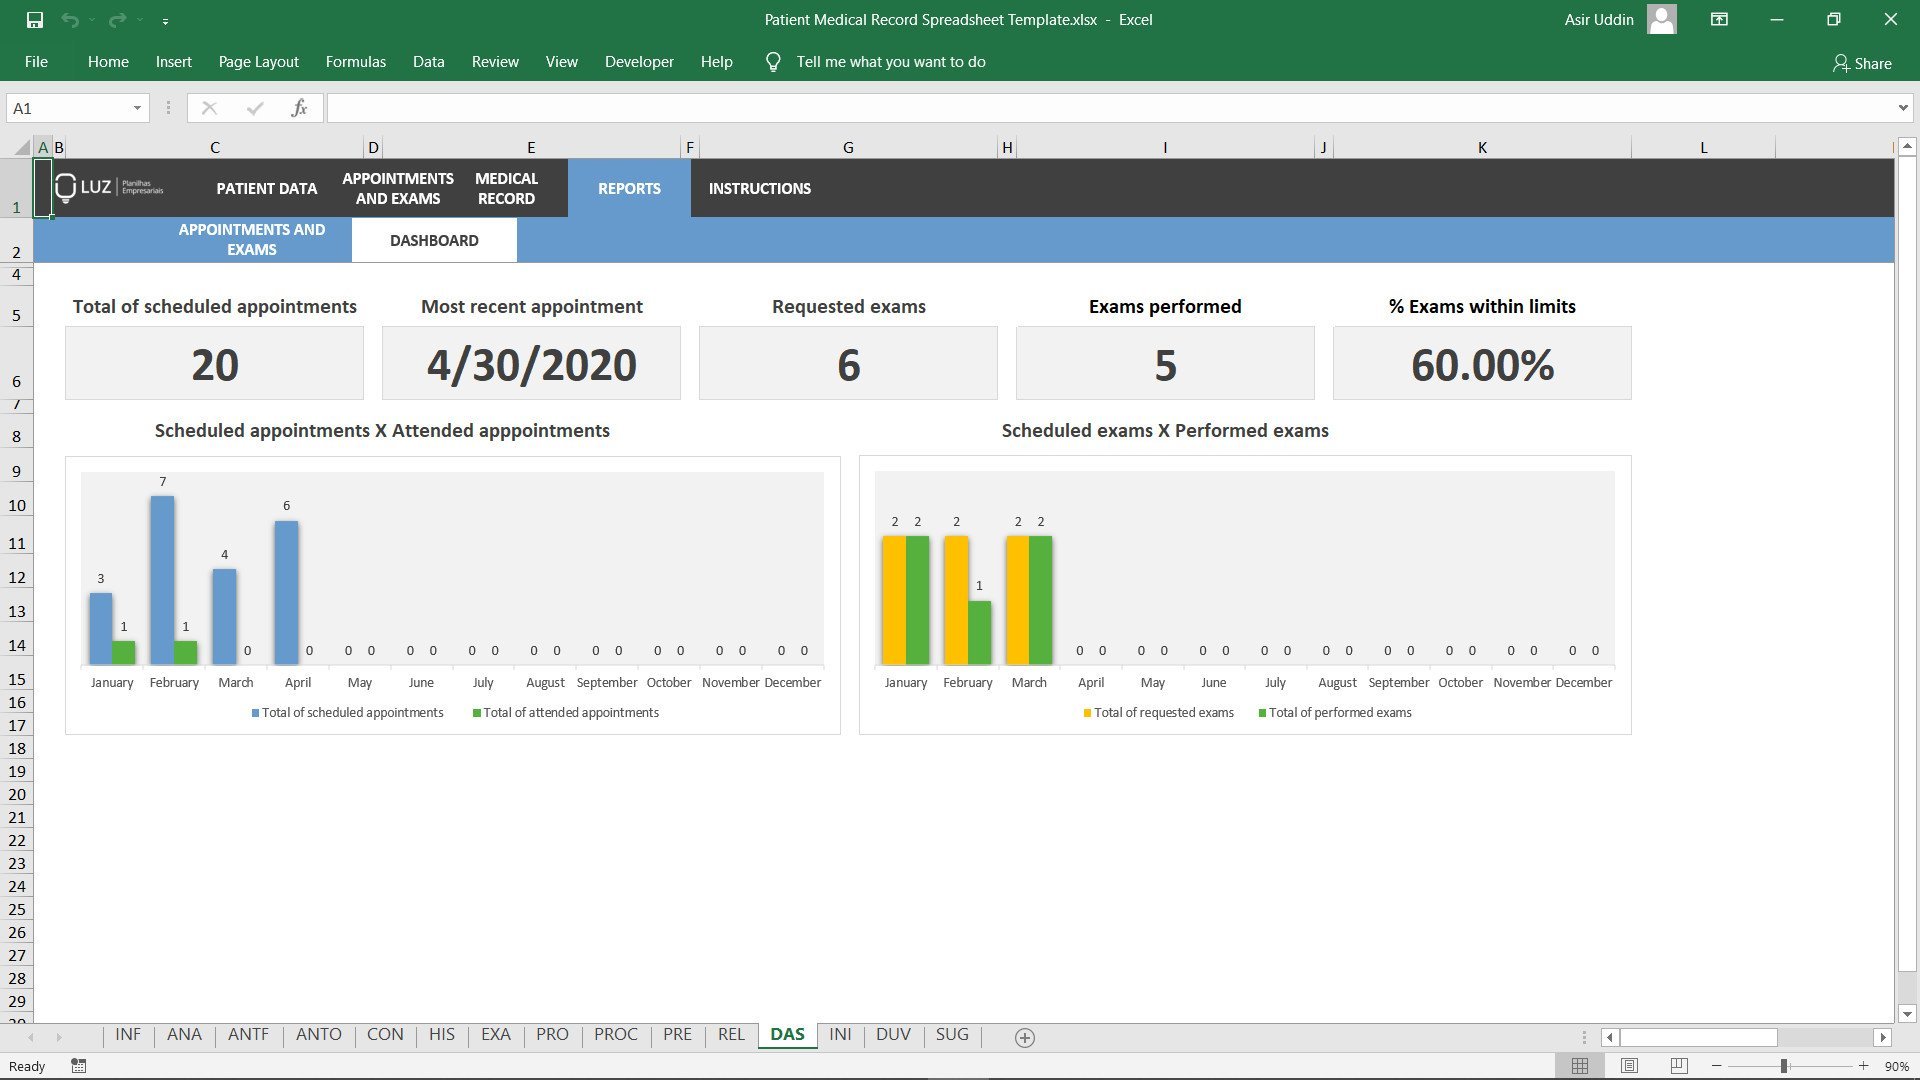
Task: Click the macro recording status bar icon
Action: 79,1066
